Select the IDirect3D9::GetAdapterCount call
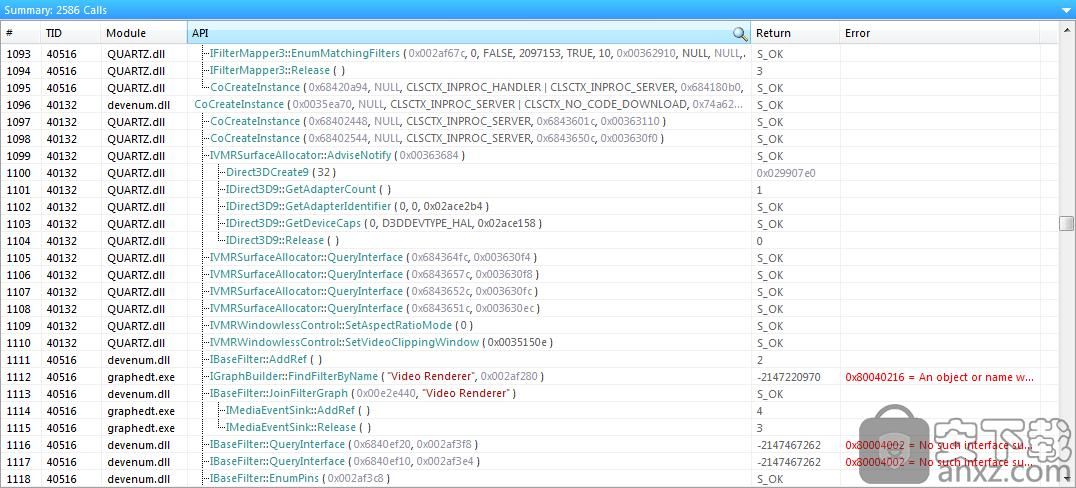 click(x=300, y=189)
